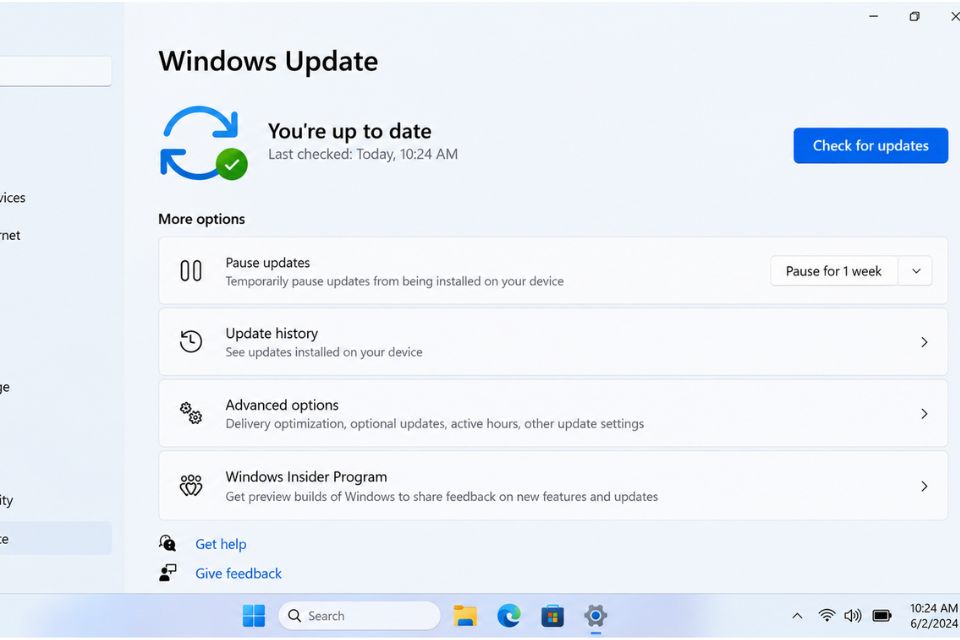Click the Pause for 1 week button
This screenshot has width=960, height=640.
pyautogui.click(x=833, y=271)
